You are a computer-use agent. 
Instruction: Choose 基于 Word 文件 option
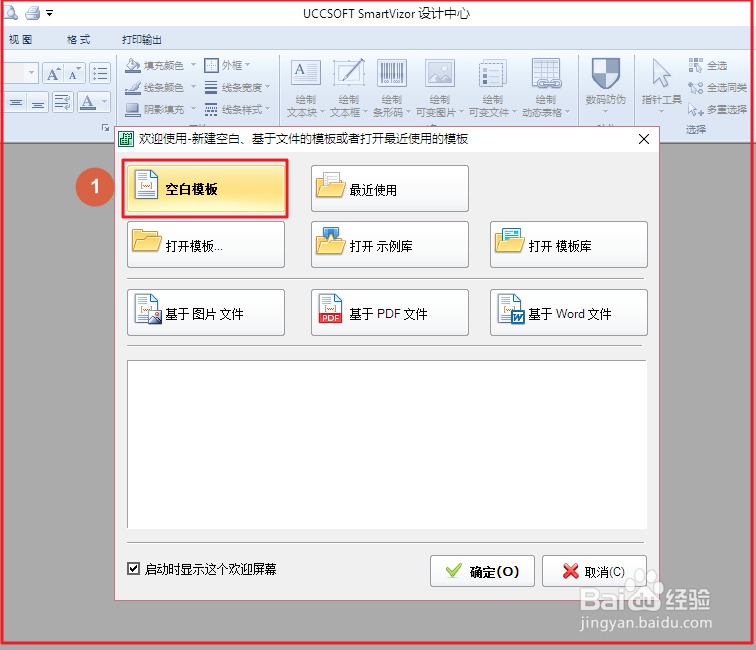tap(568, 312)
